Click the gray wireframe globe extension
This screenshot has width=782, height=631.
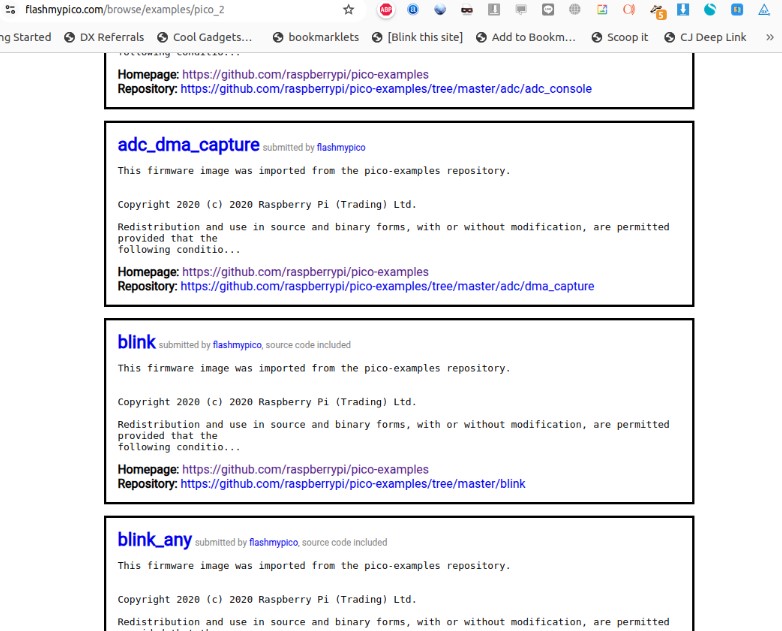tap(575, 9)
